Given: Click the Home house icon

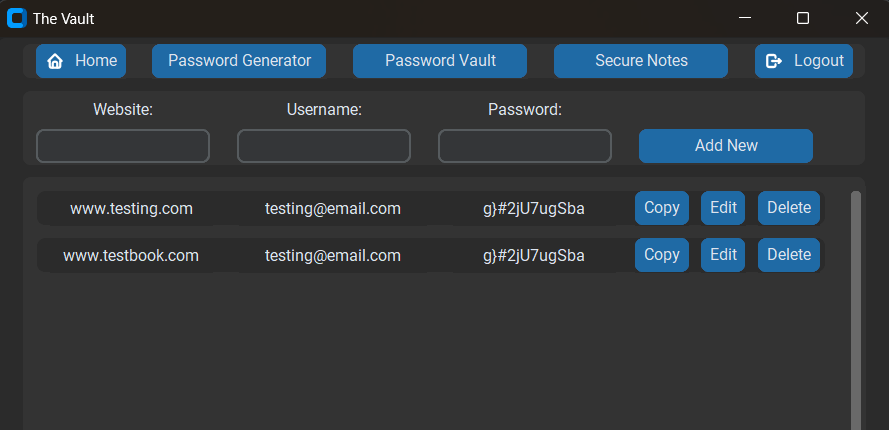Looking at the screenshot, I should [55, 61].
